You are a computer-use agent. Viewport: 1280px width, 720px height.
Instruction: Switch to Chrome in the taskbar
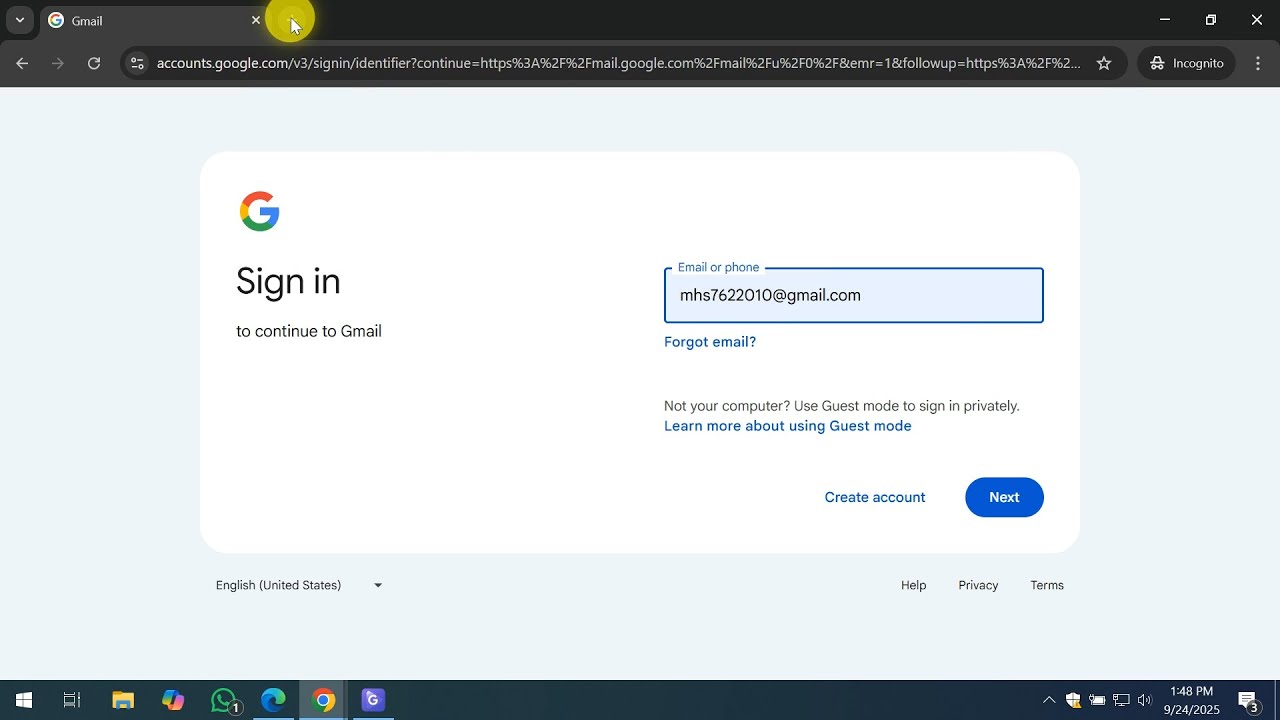(x=323, y=700)
